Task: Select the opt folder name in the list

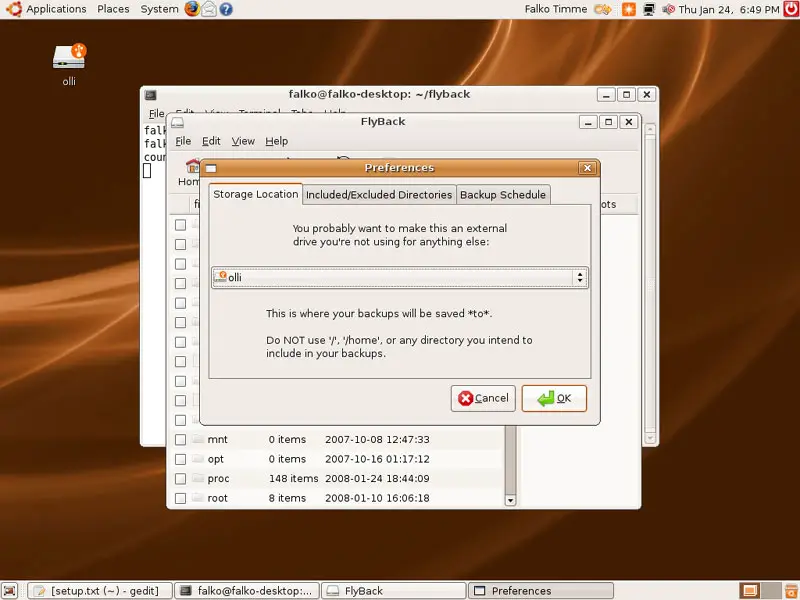Action: tap(215, 459)
